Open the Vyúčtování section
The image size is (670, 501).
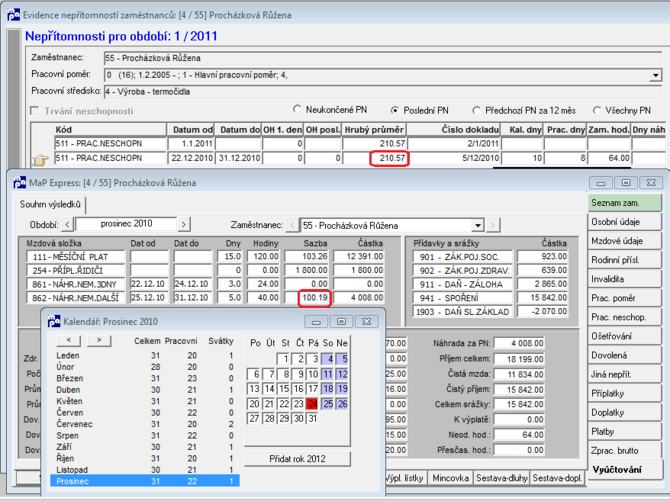click(624, 470)
